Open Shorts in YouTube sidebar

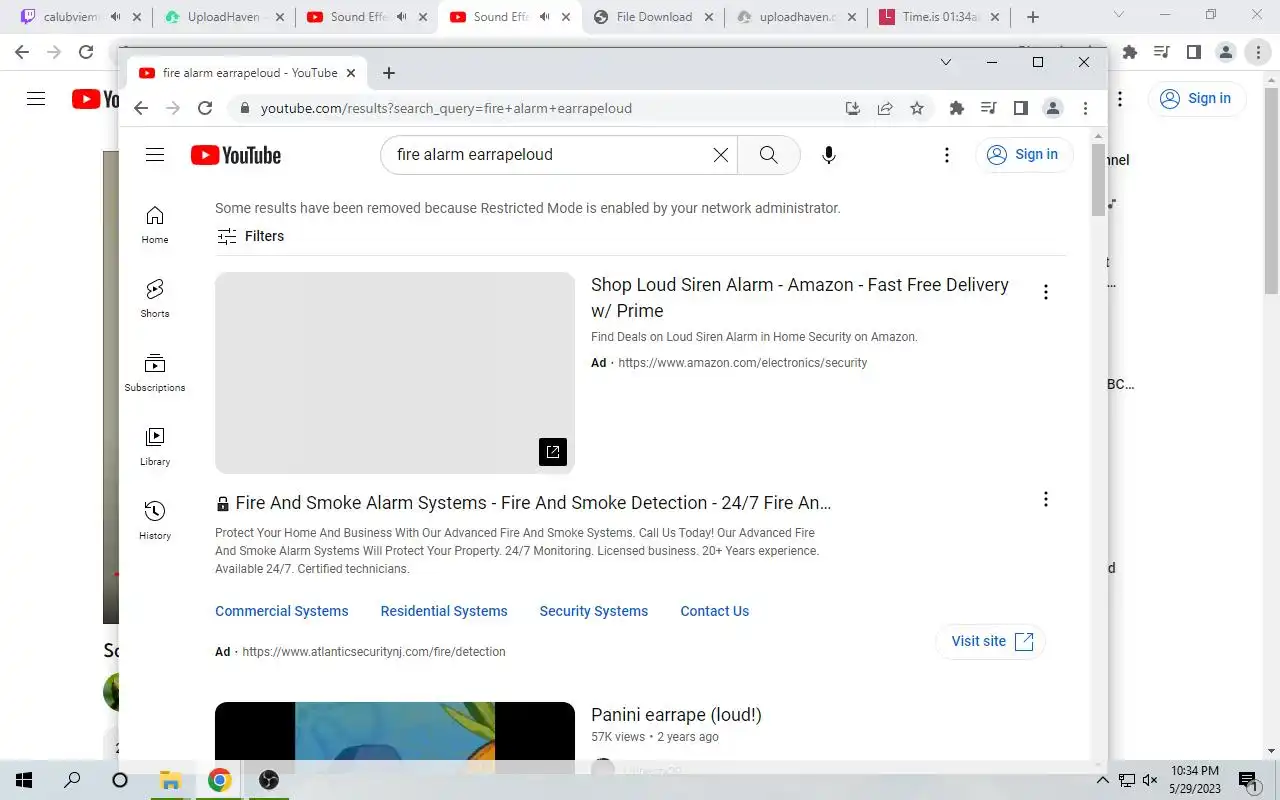coord(155,299)
